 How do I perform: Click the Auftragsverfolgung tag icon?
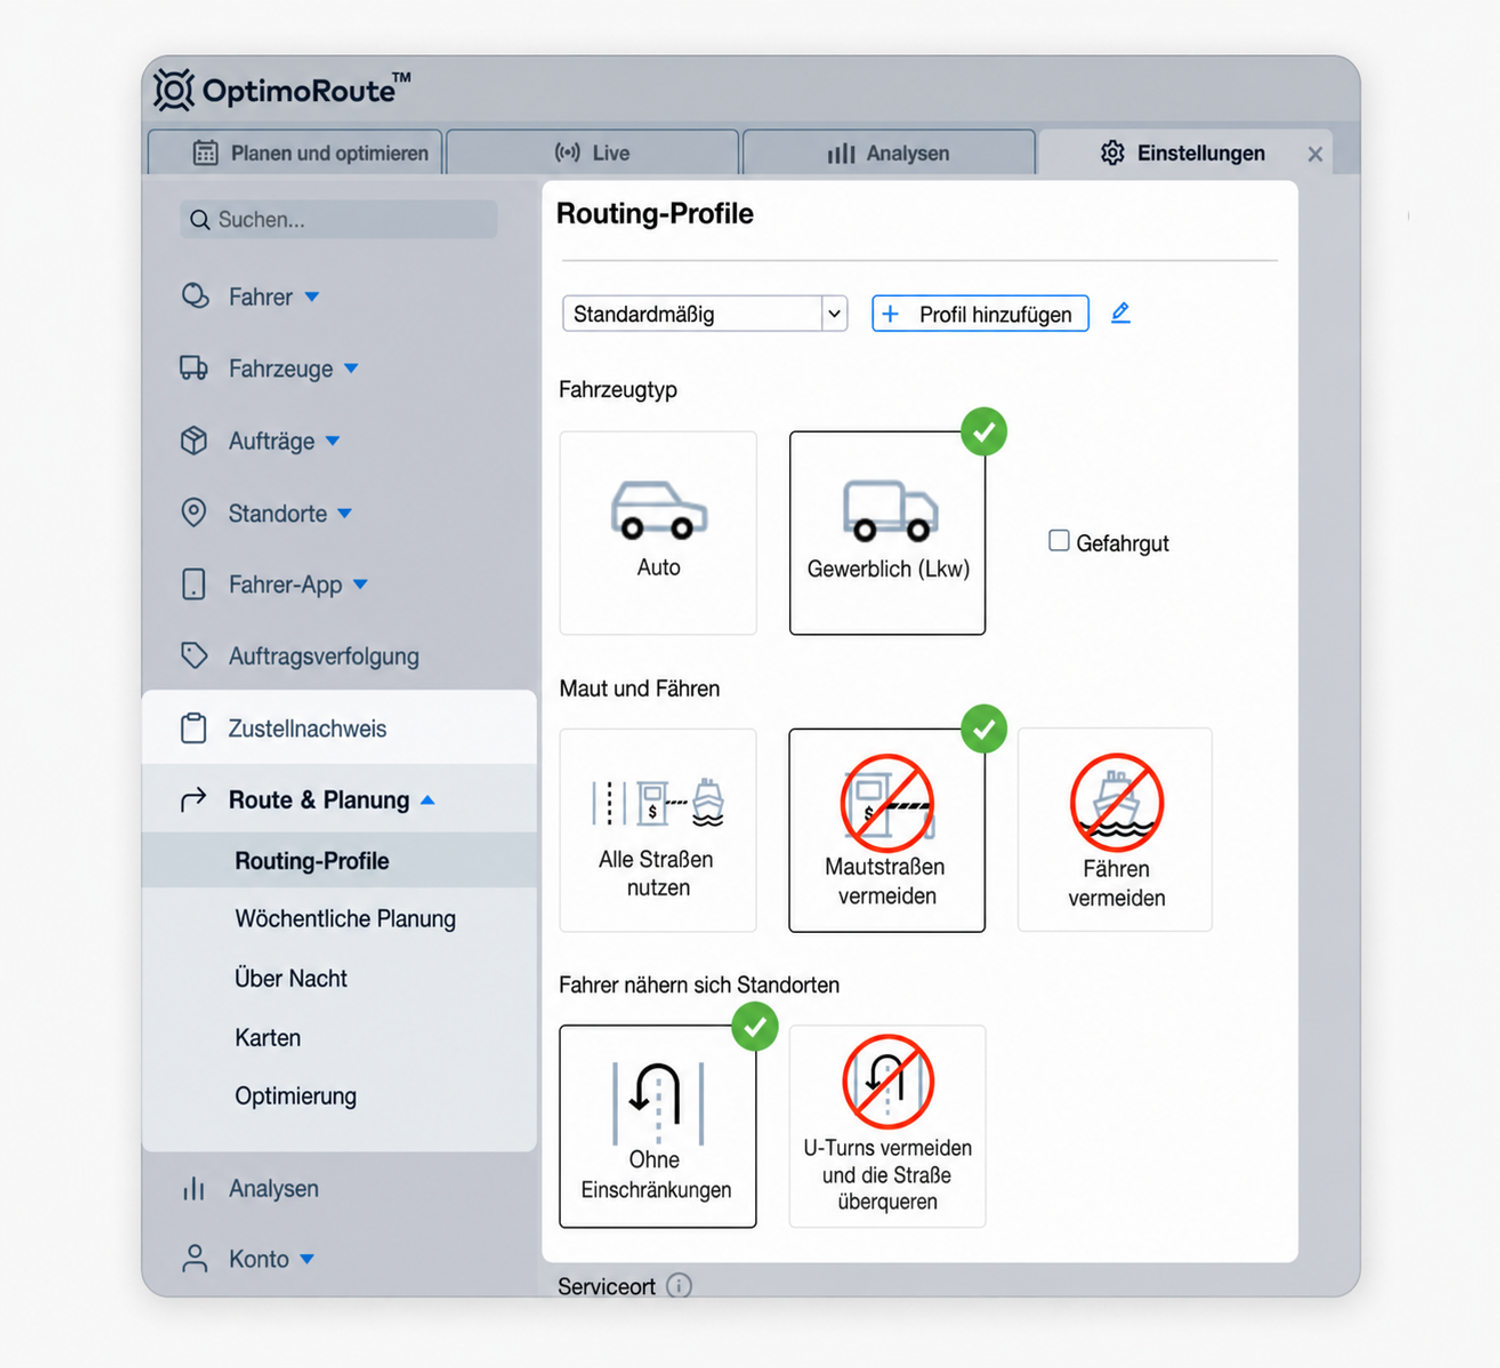[x=194, y=656]
